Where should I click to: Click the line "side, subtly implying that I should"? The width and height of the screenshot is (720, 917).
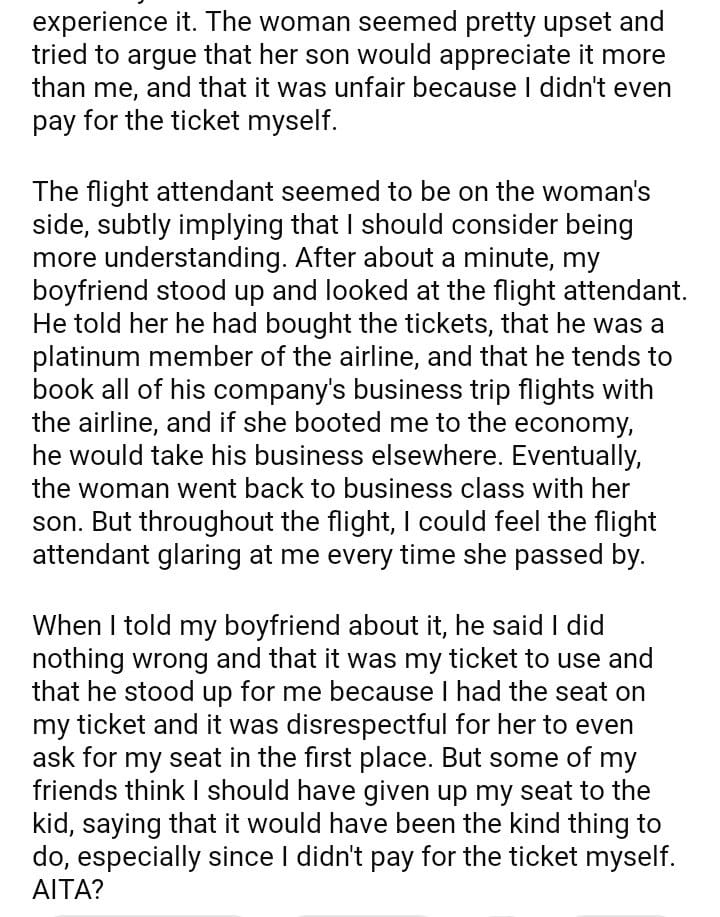(333, 225)
